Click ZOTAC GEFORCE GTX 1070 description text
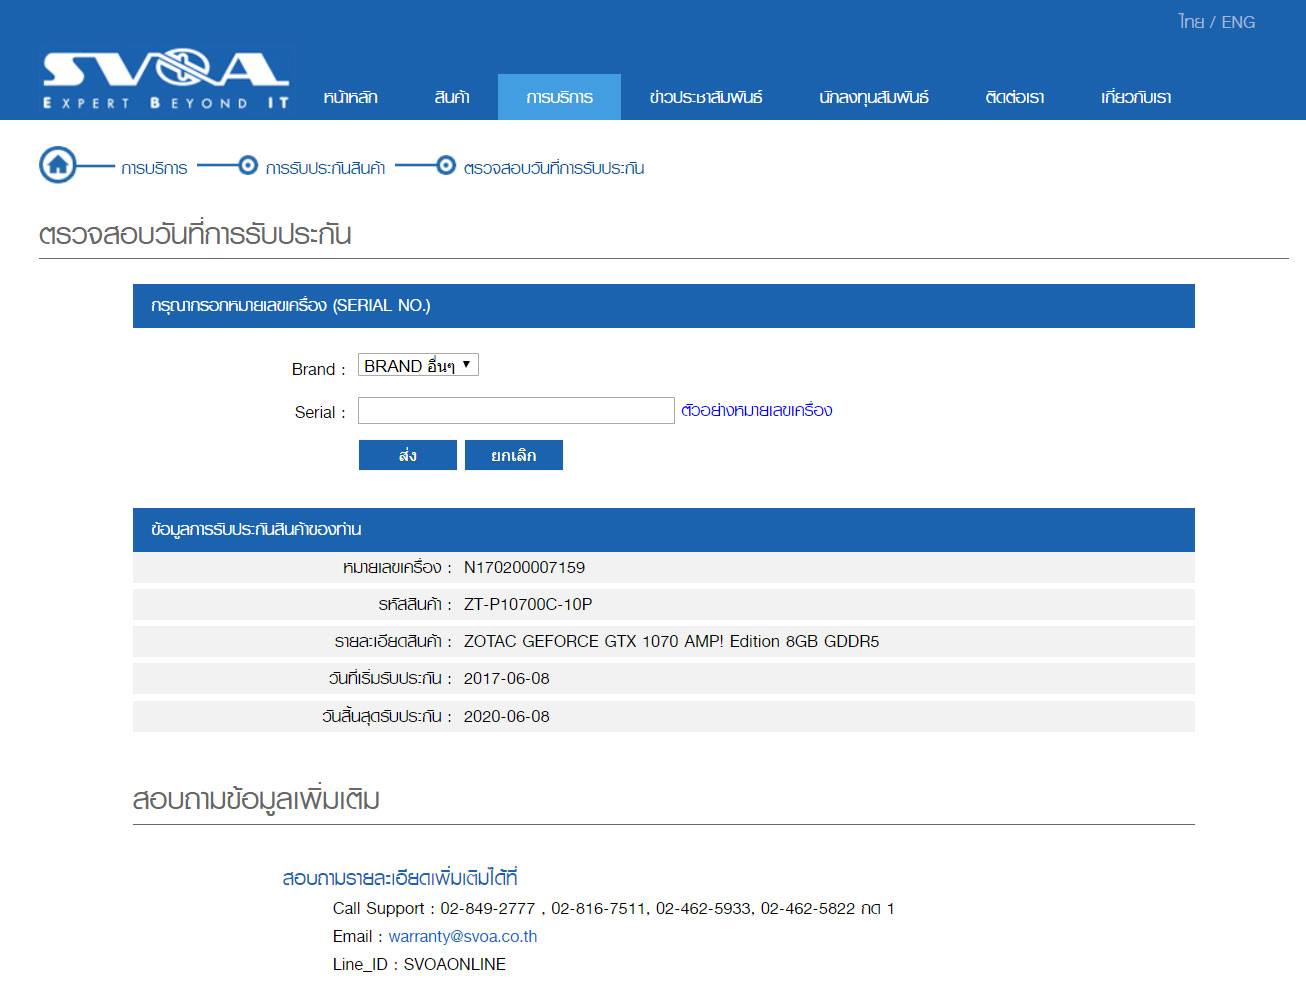1306x1005 pixels. coord(671,641)
